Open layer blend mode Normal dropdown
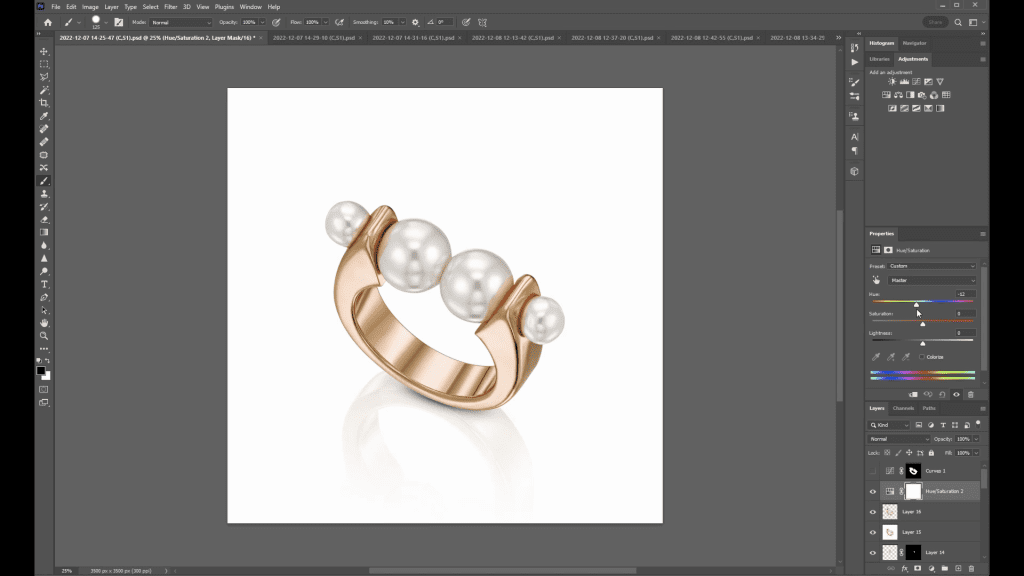Viewport: 1024px width, 576px height. tap(899, 439)
